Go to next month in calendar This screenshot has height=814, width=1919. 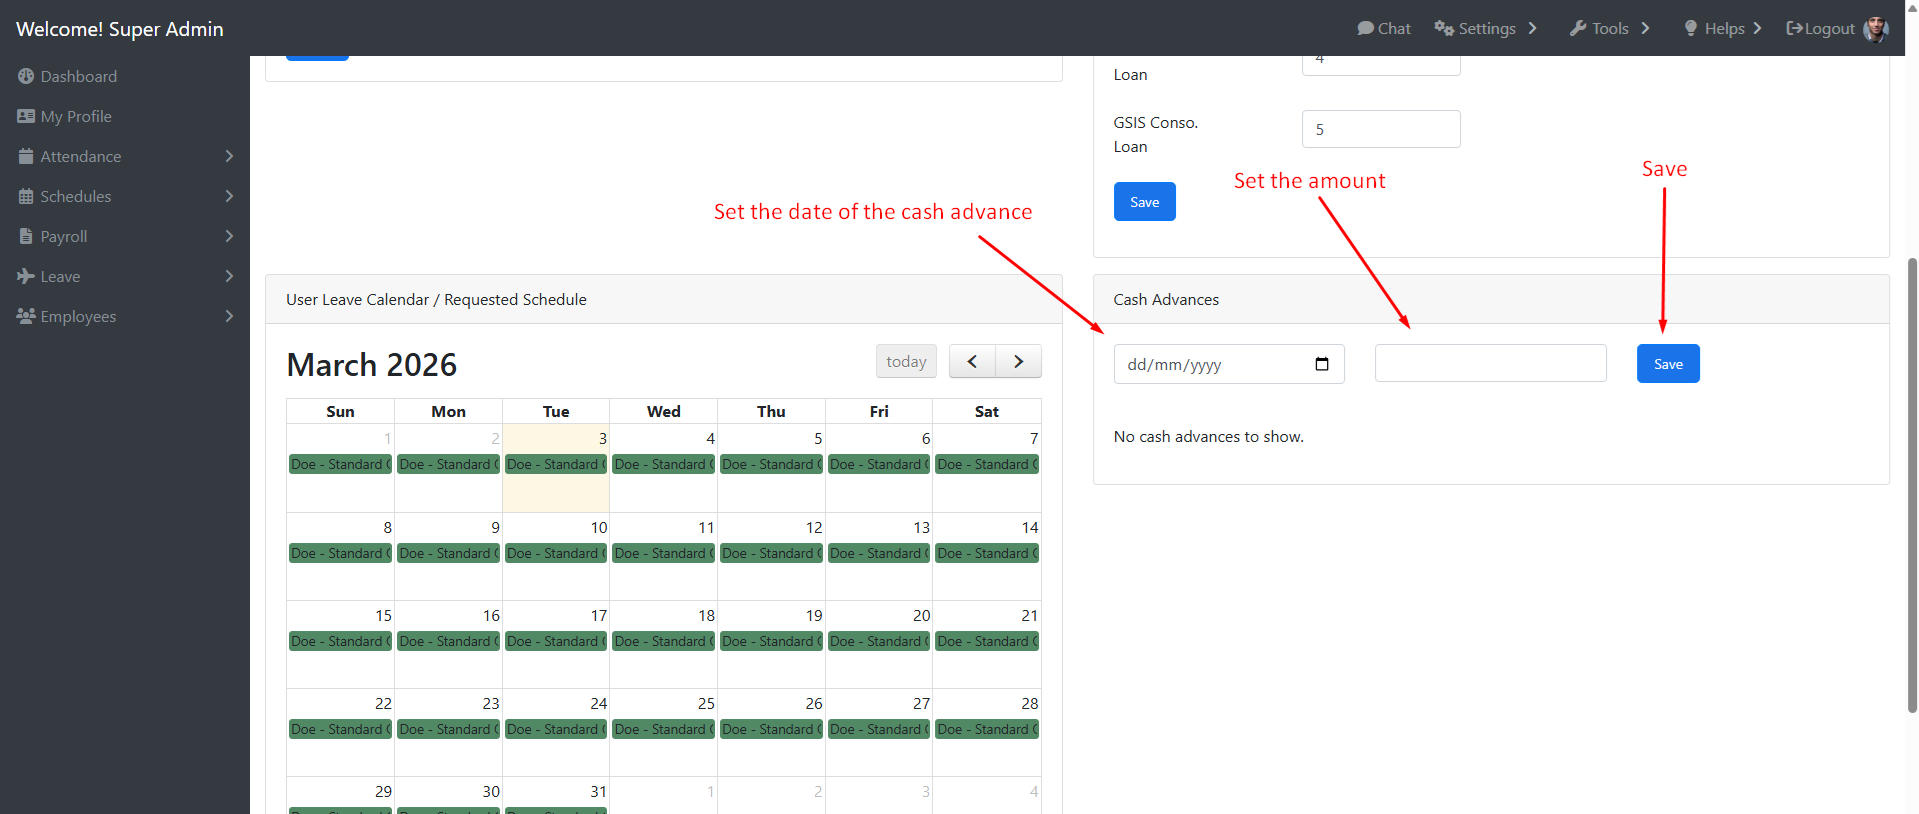click(1018, 362)
